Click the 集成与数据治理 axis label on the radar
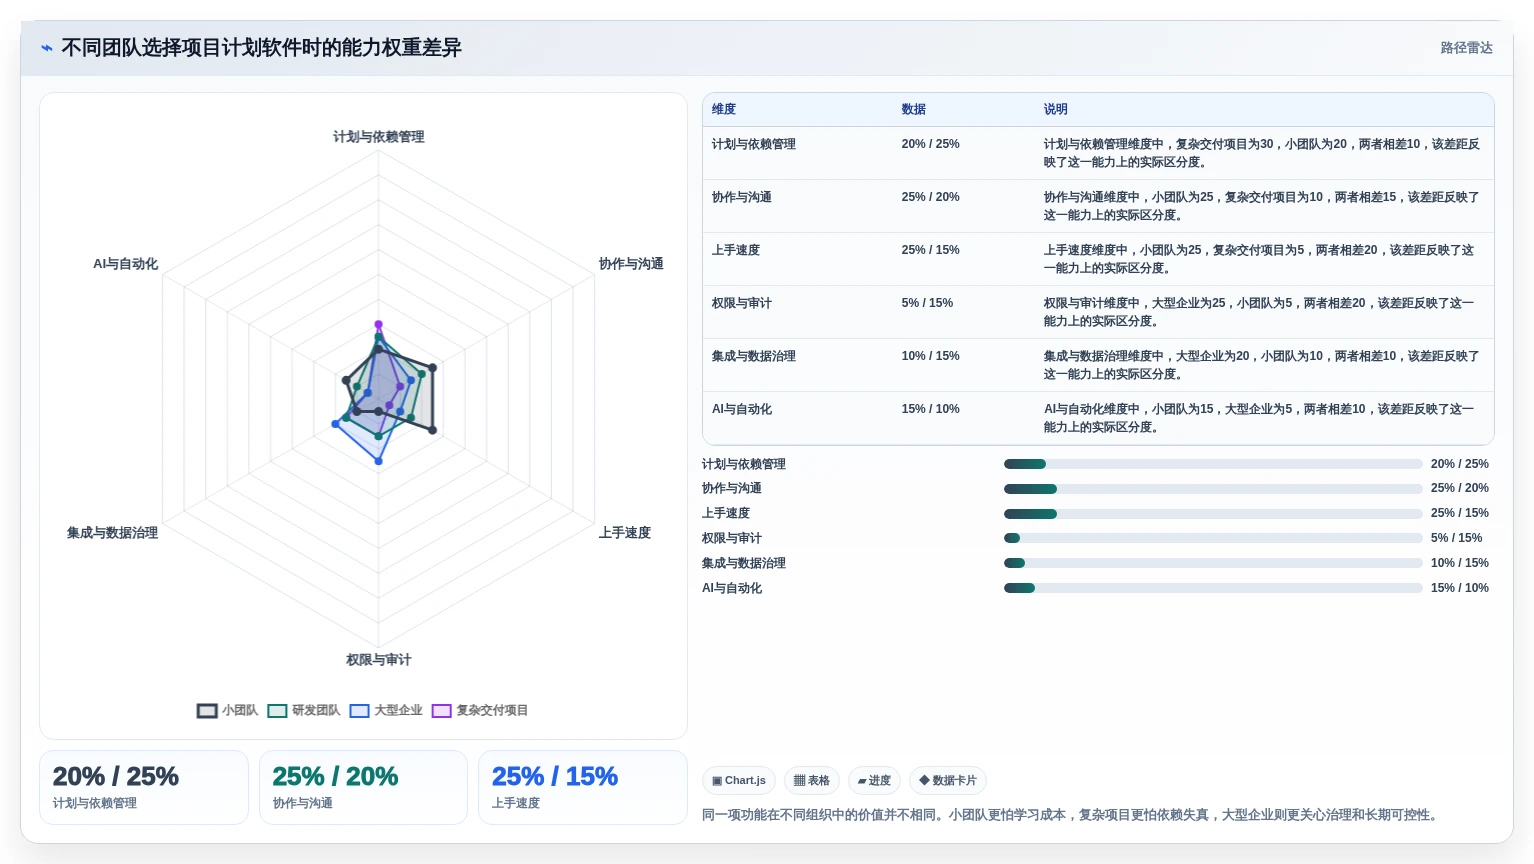 pyautogui.click(x=112, y=533)
